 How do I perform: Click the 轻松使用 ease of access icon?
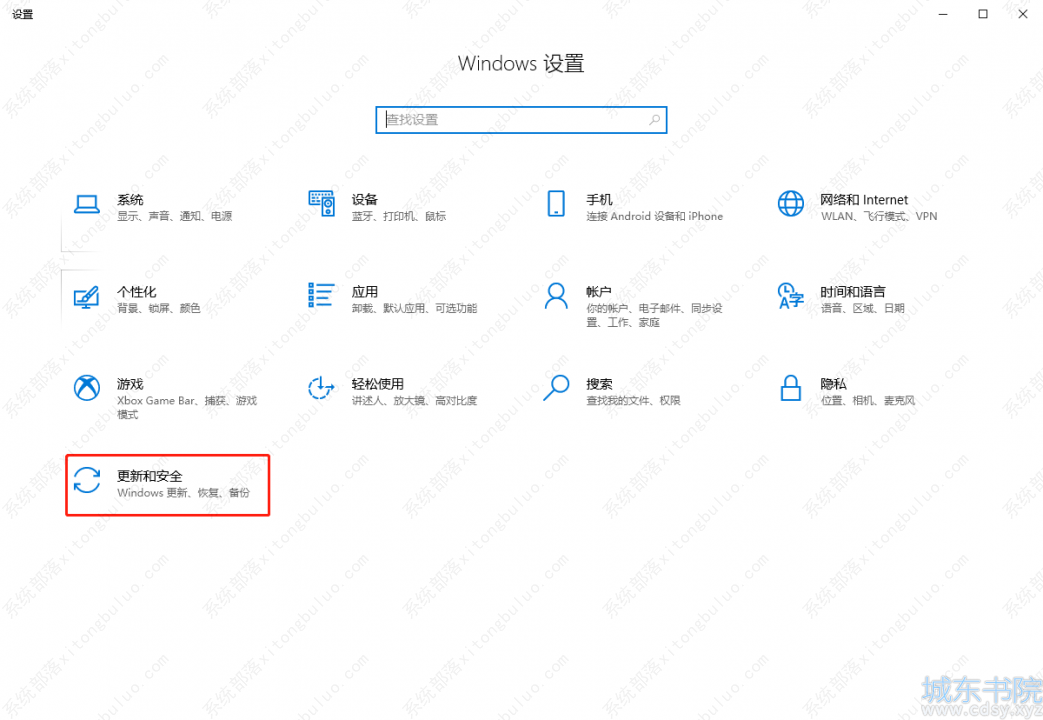tap(321, 388)
